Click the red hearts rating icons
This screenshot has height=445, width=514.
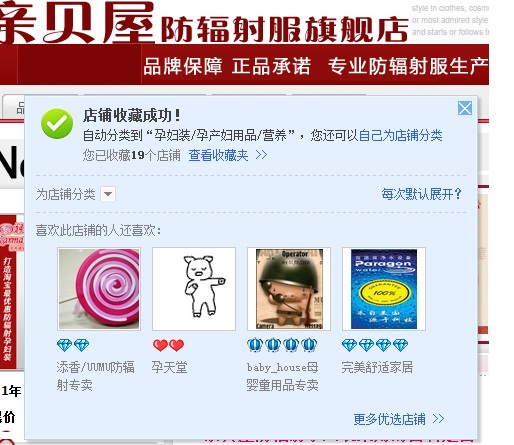pos(168,345)
